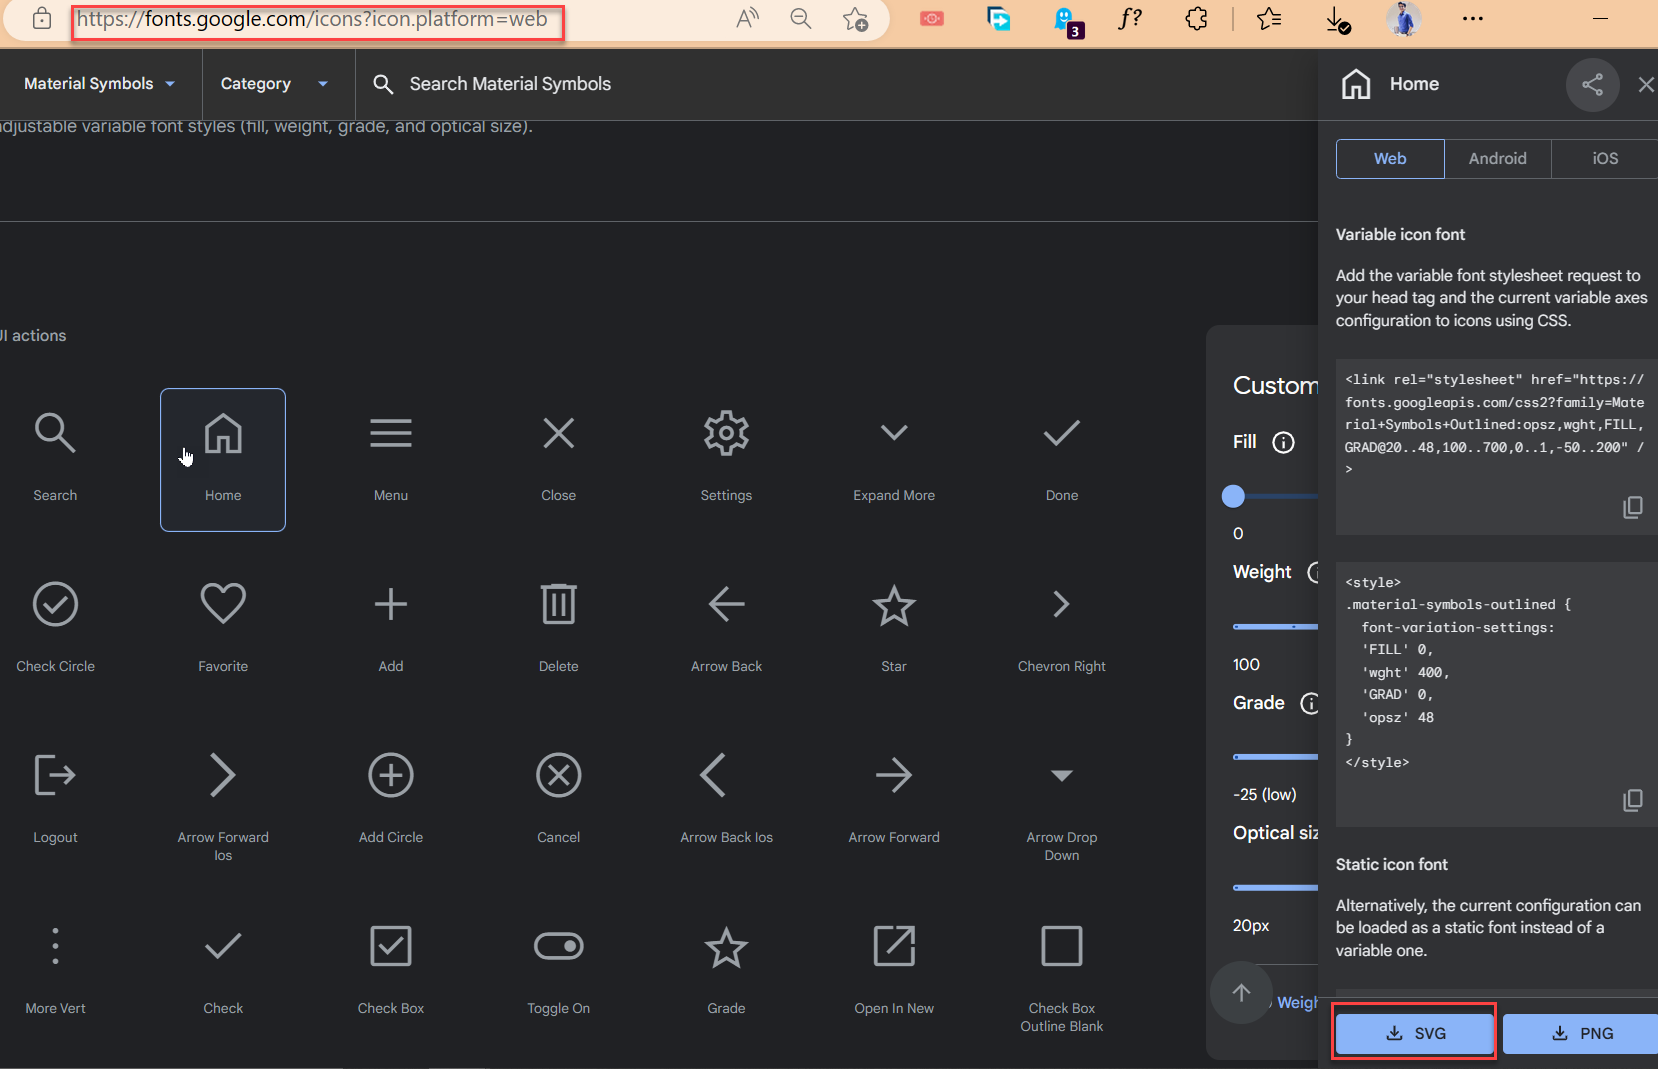Open browser Extensions puzzle icon
Image resolution: width=1658 pixels, height=1069 pixels.
click(x=1196, y=19)
